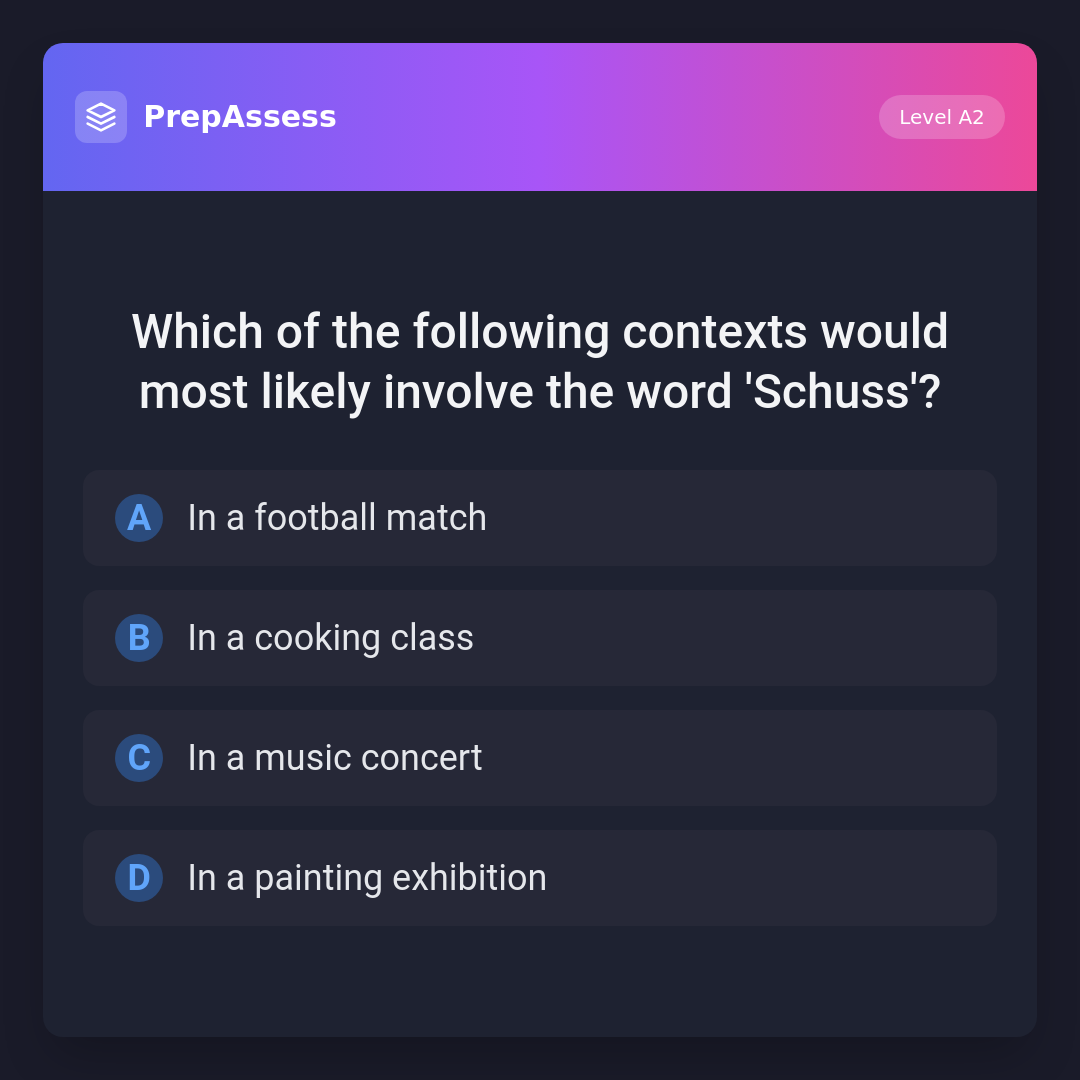This screenshot has width=1080, height=1080.
Task: Click the PrepAssess stacked layers logo icon
Action: pyautogui.click(x=101, y=117)
